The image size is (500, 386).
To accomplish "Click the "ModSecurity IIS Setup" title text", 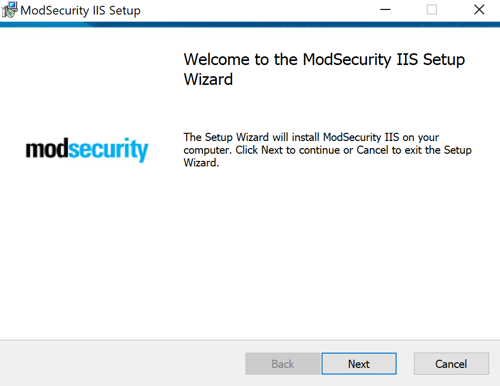I will [80, 11].
